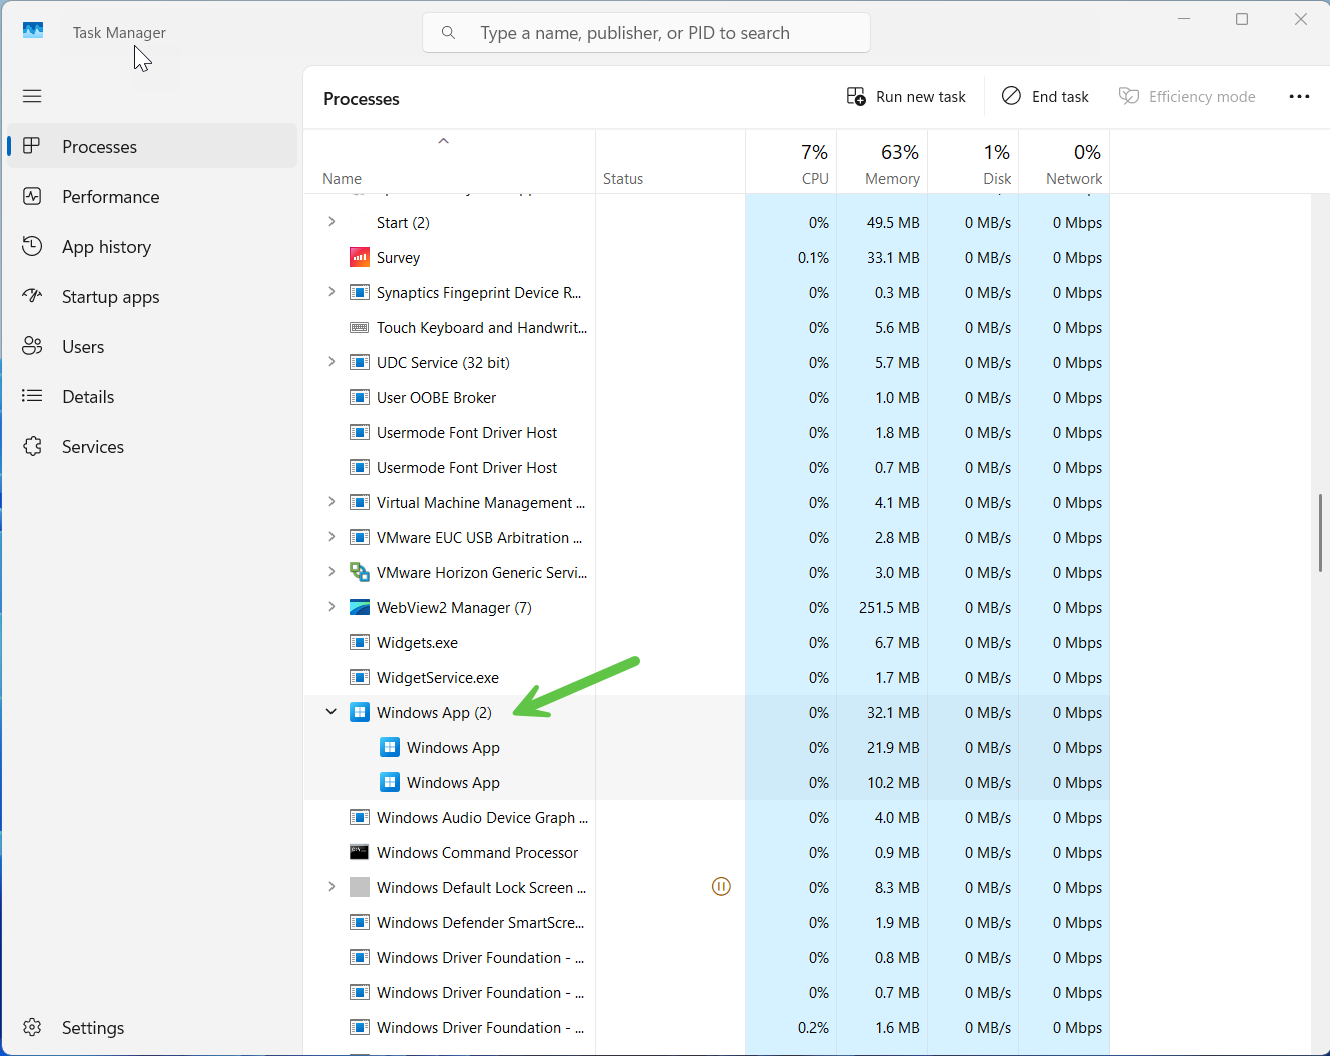Image resolution: width=1330 pixels, height=1056 pixels.
Task: Open the hamburger navigation menu
Action: tap(32, 96)
